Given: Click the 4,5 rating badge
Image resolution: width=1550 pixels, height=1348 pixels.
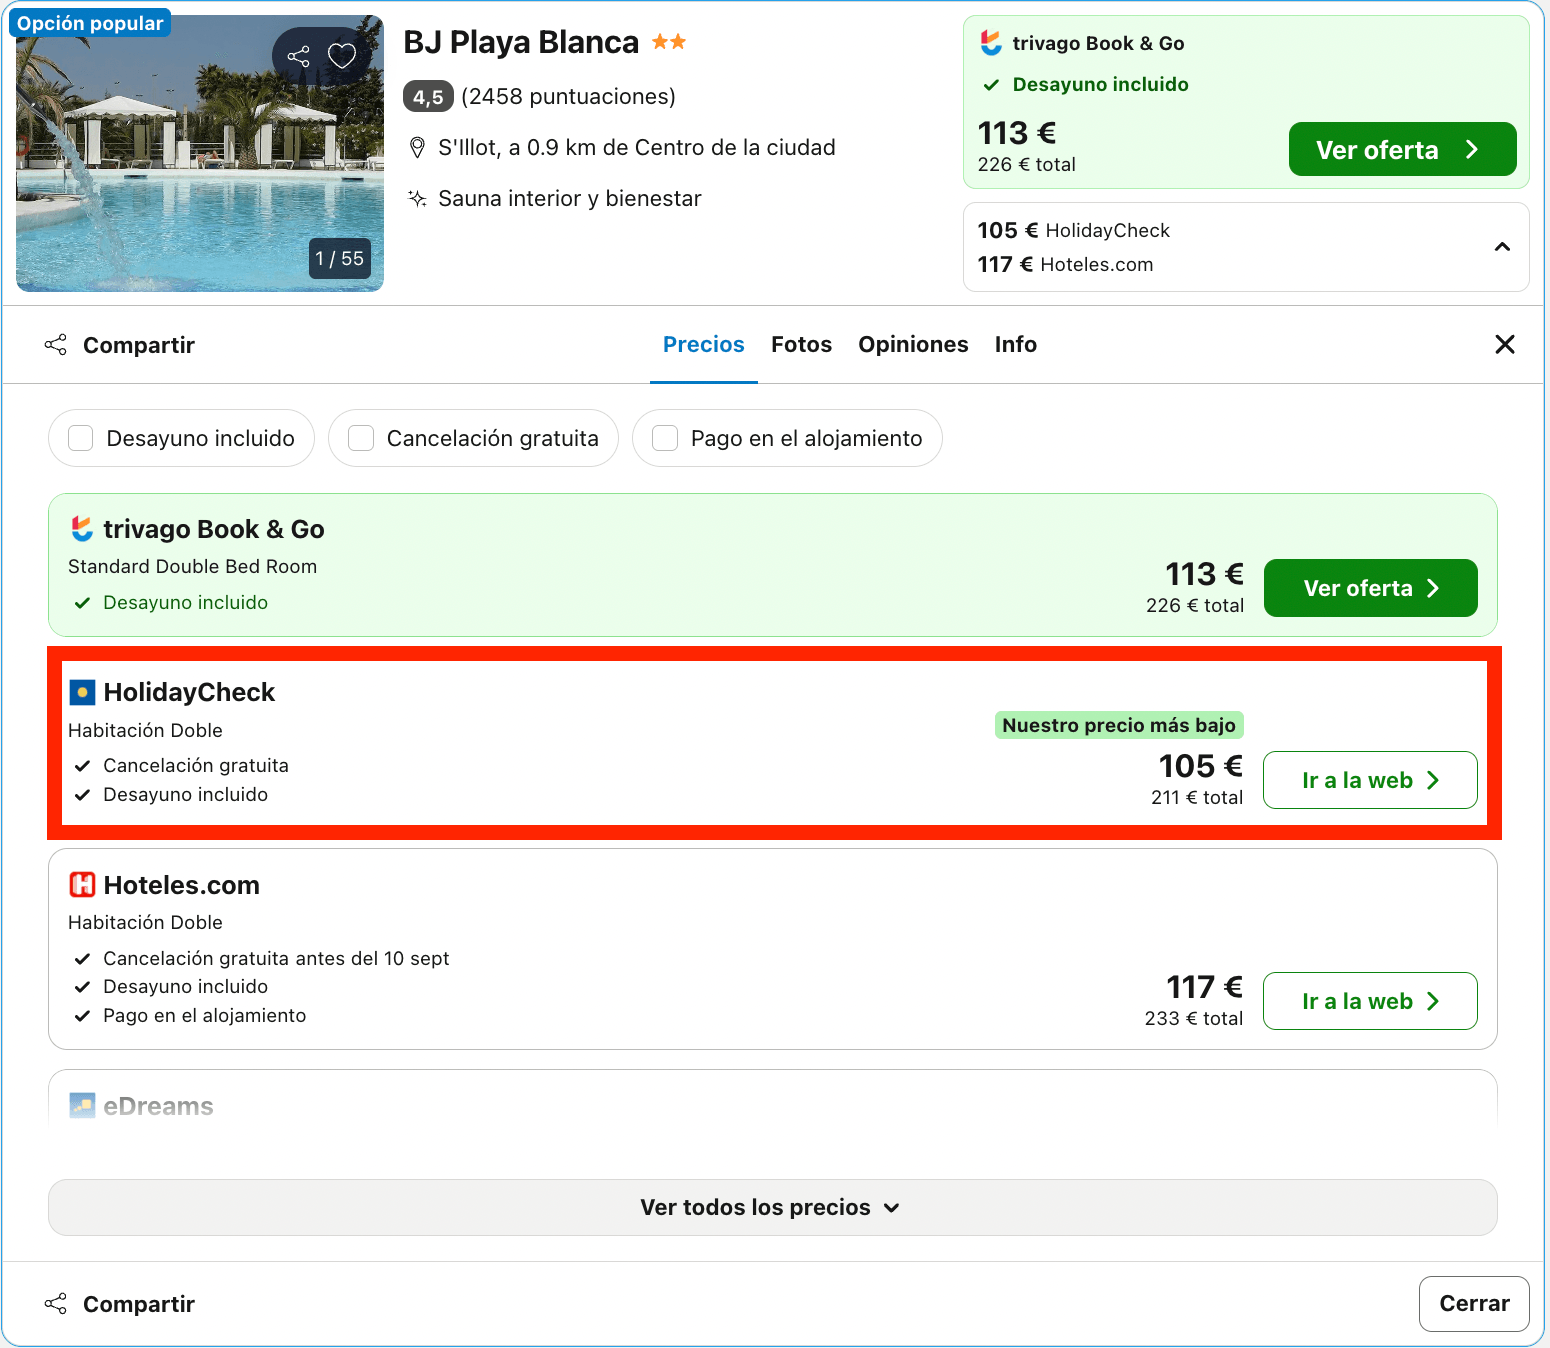Looking at the screenshot, I should click(428, 97).
